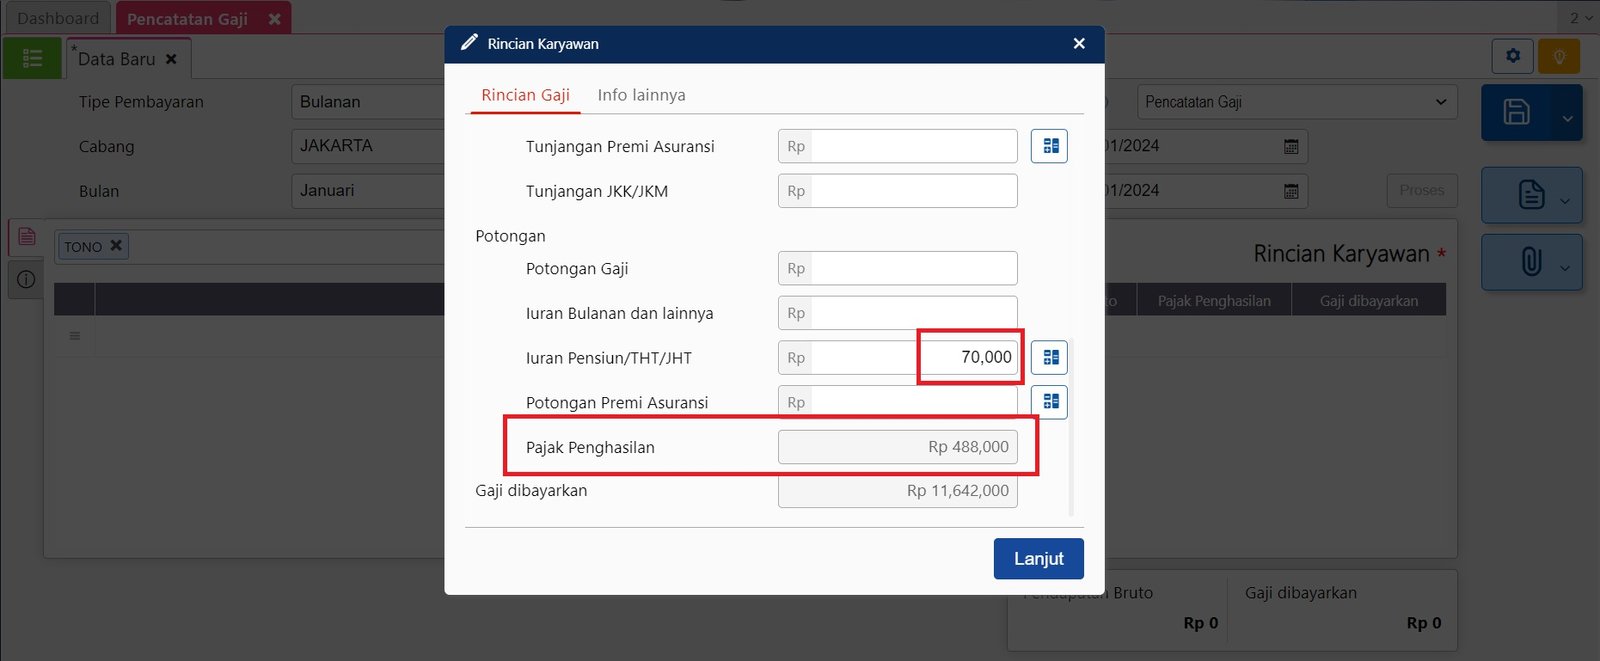Viewport: 1600px width, 661px height.
Task: Click the green list menu icon
Action: 32,58
